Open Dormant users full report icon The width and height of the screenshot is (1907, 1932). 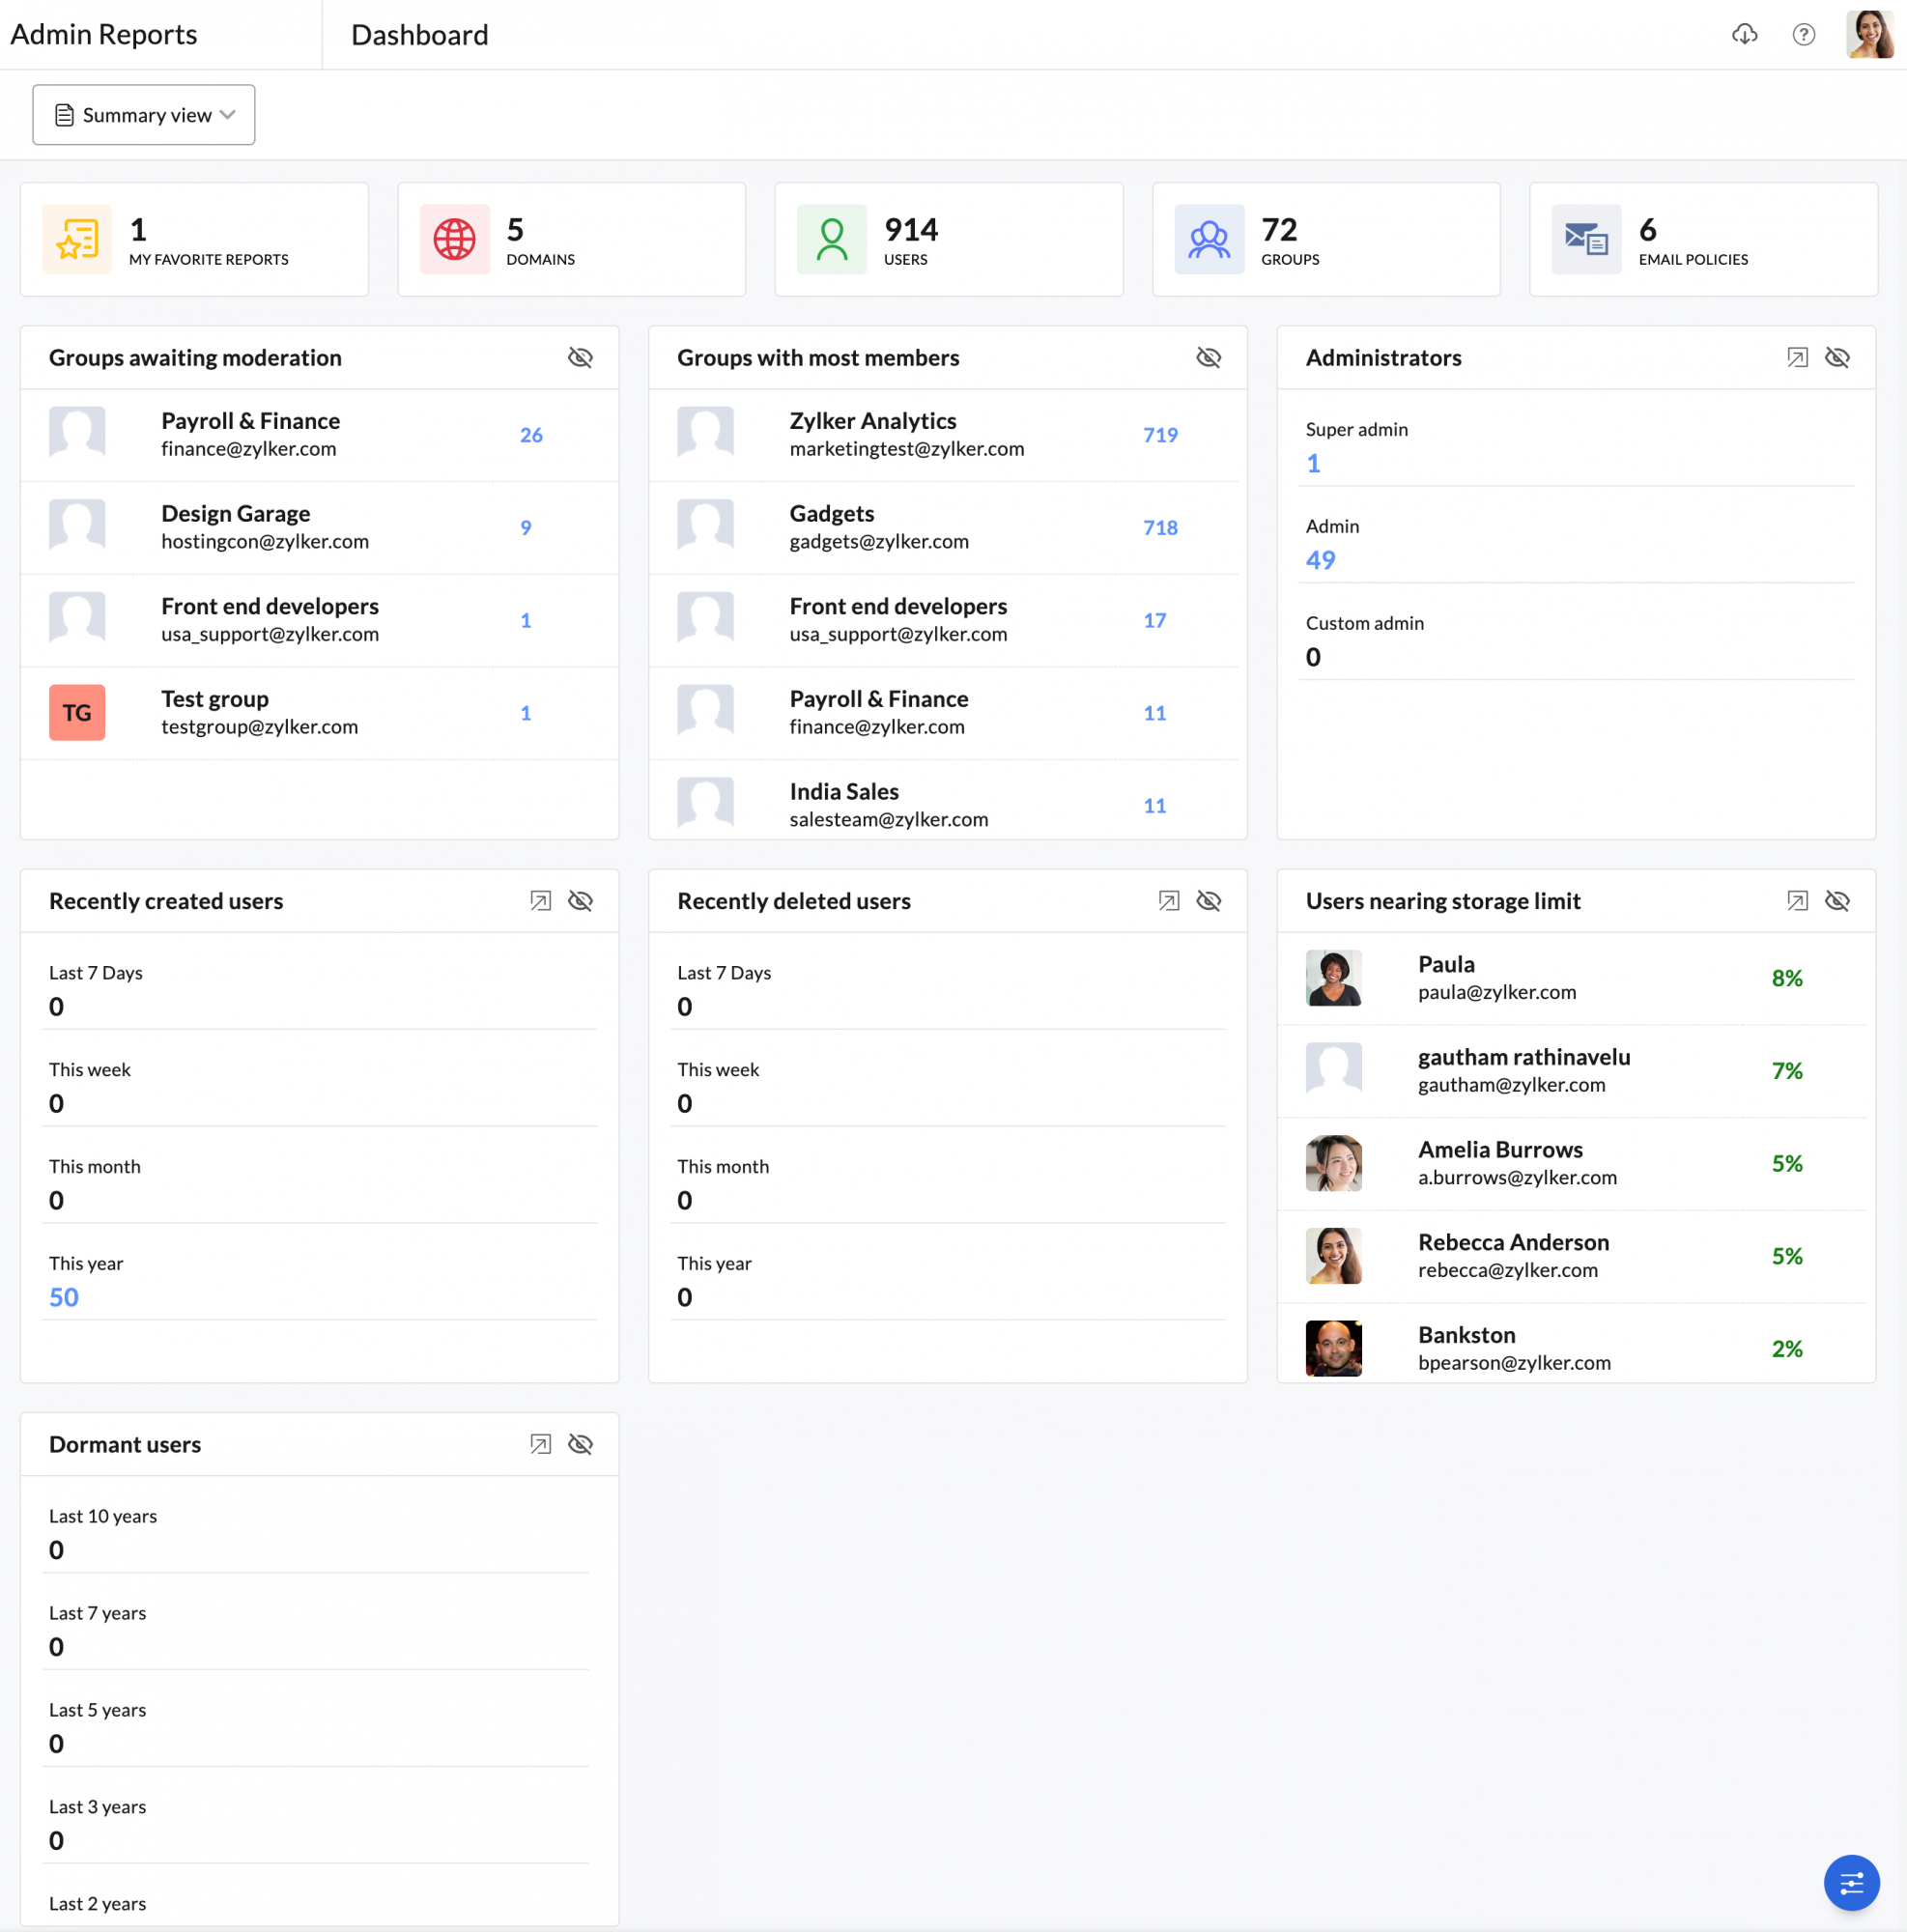[x=540, y=1444]
